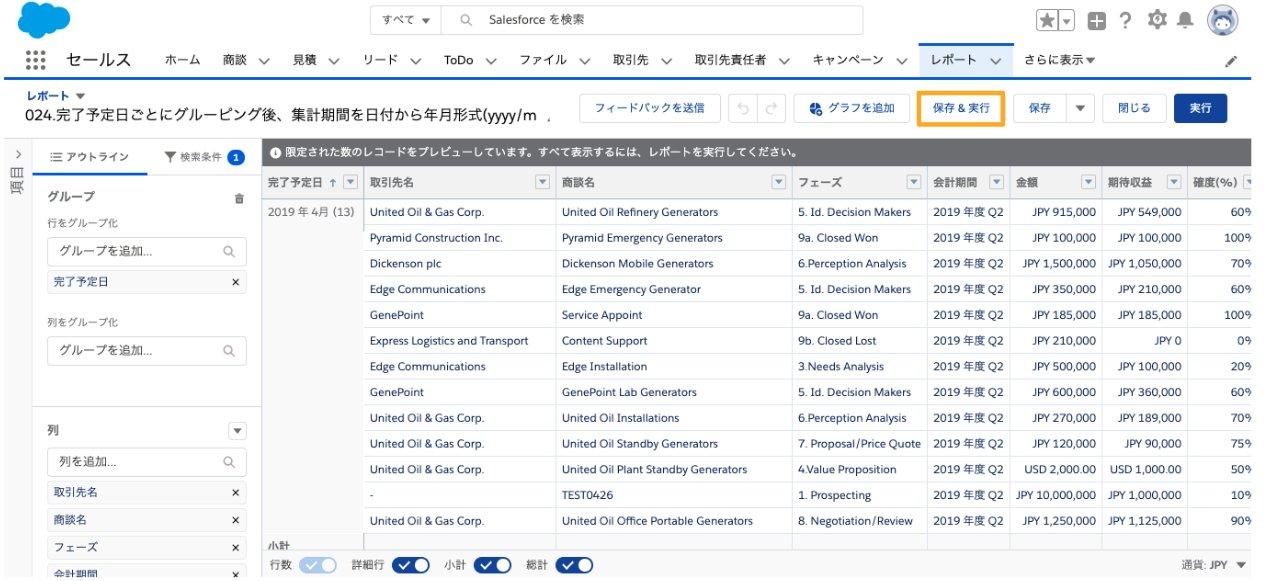Click the 列を追加 input field
Screen dimensions: 1267x581
point(147,462)
